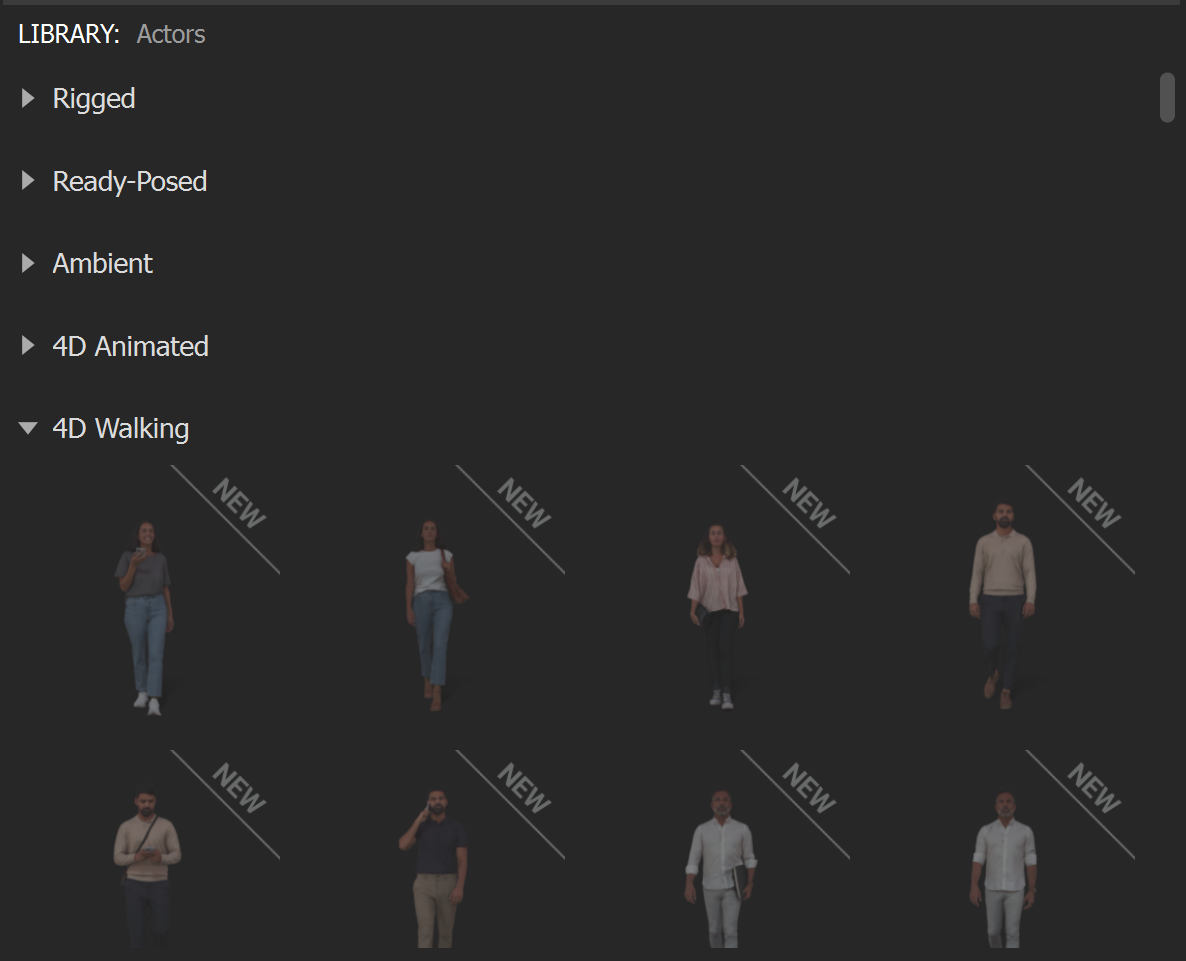This screenshot has height=961, width=1186.
Task: Select woman in pink blouse actor
Action: point(718,615)
